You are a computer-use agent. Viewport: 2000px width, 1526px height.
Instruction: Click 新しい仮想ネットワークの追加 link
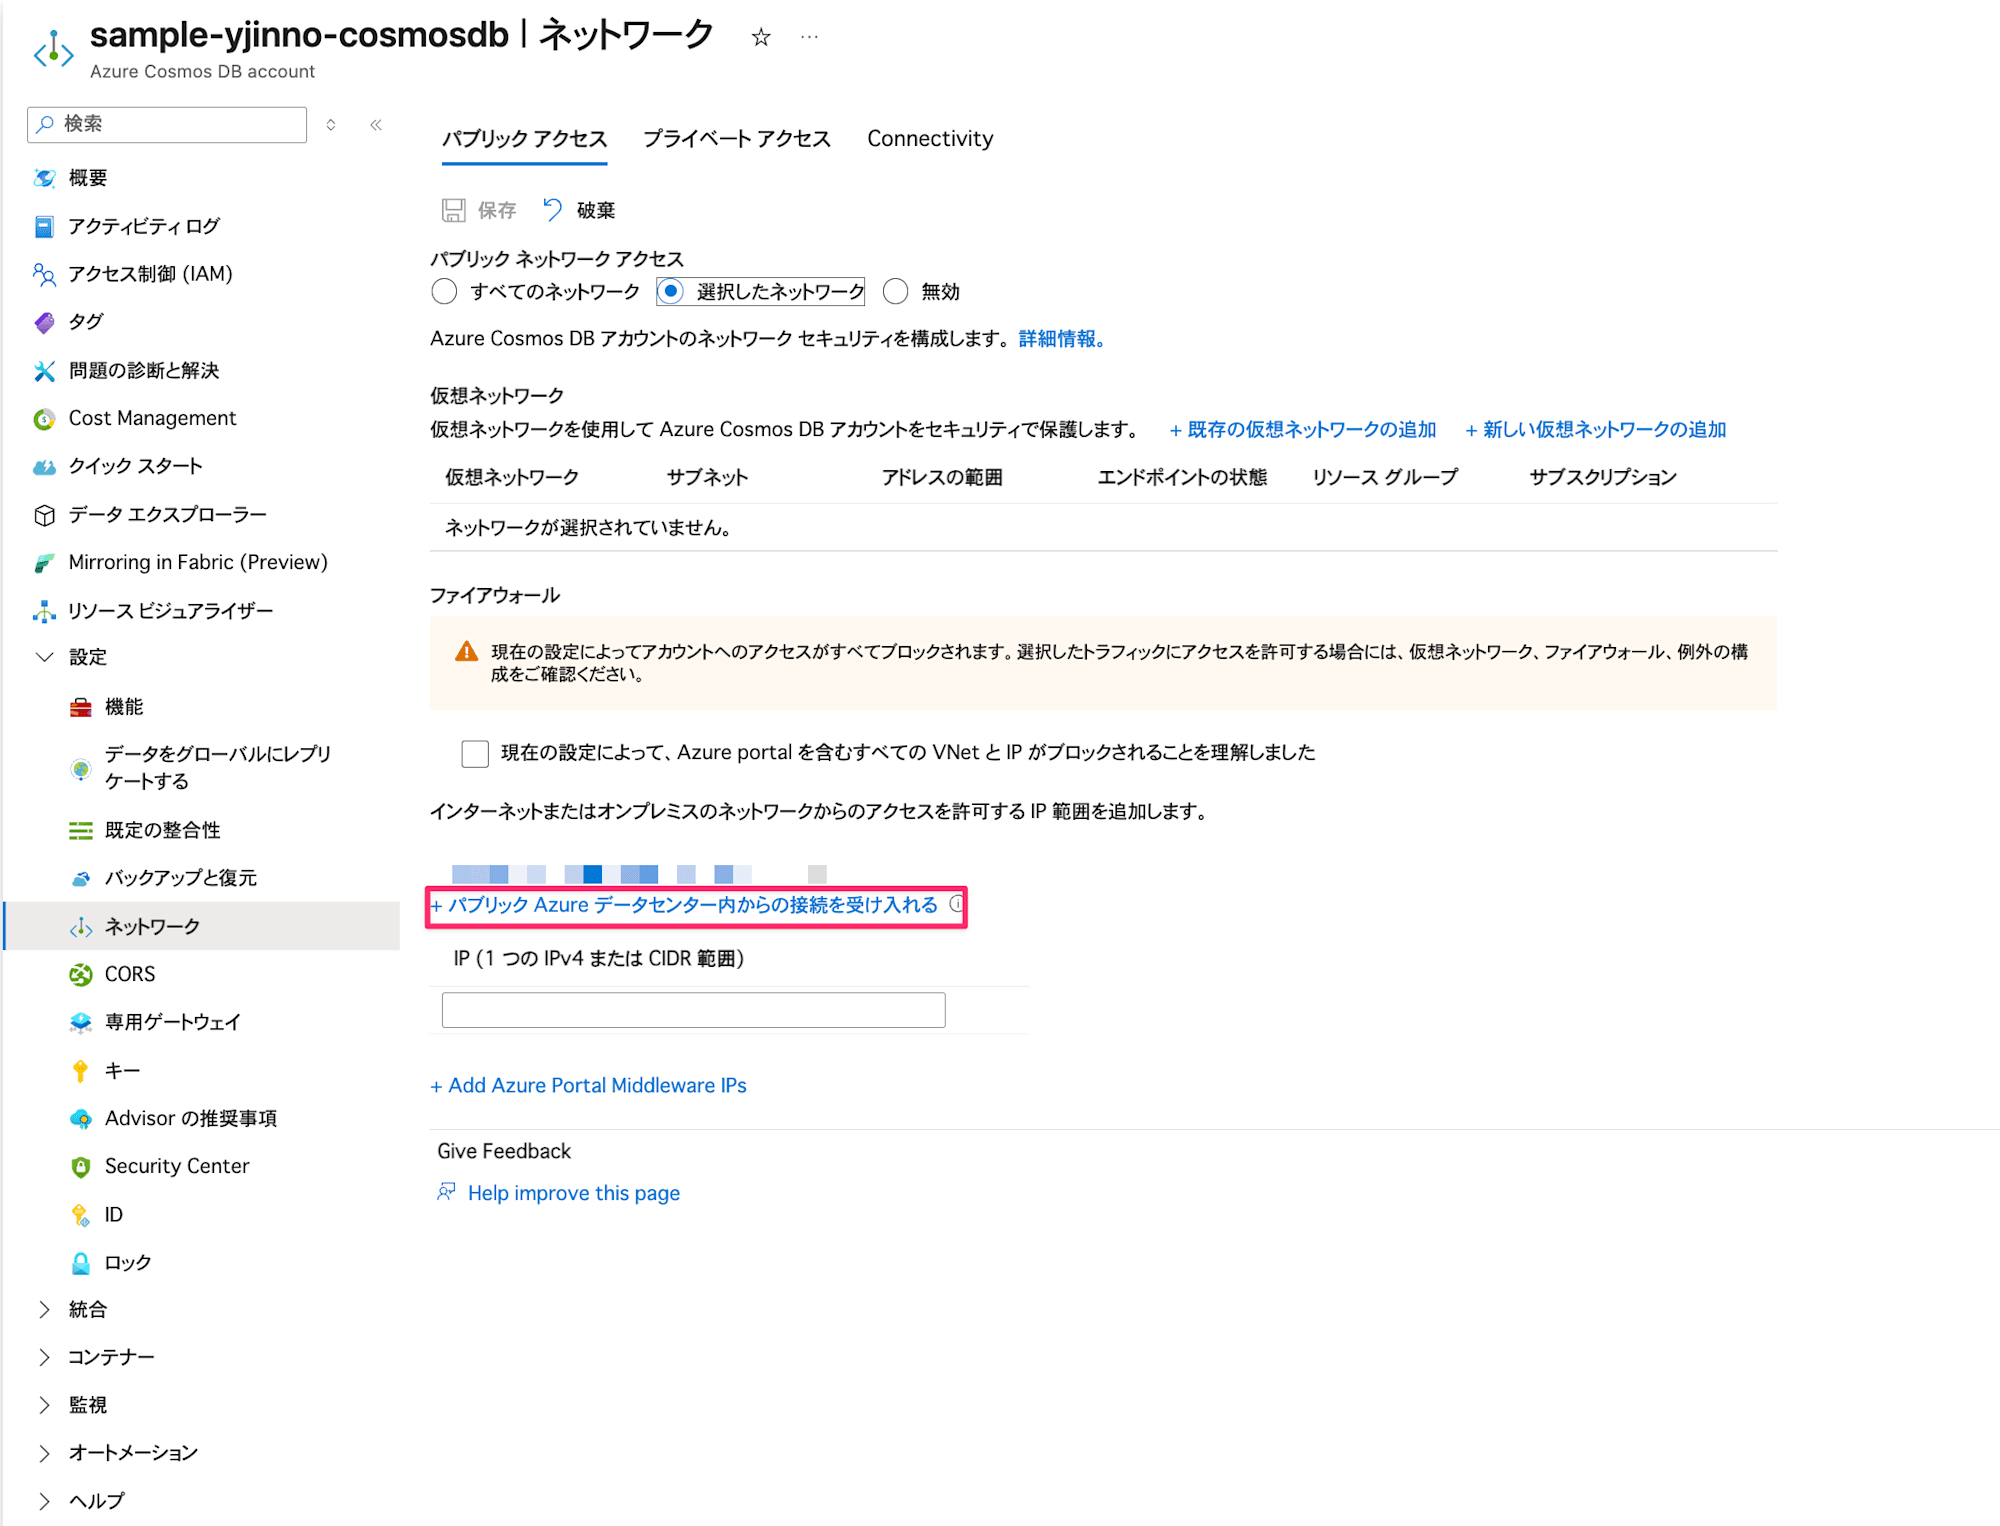coord(1596,430)
